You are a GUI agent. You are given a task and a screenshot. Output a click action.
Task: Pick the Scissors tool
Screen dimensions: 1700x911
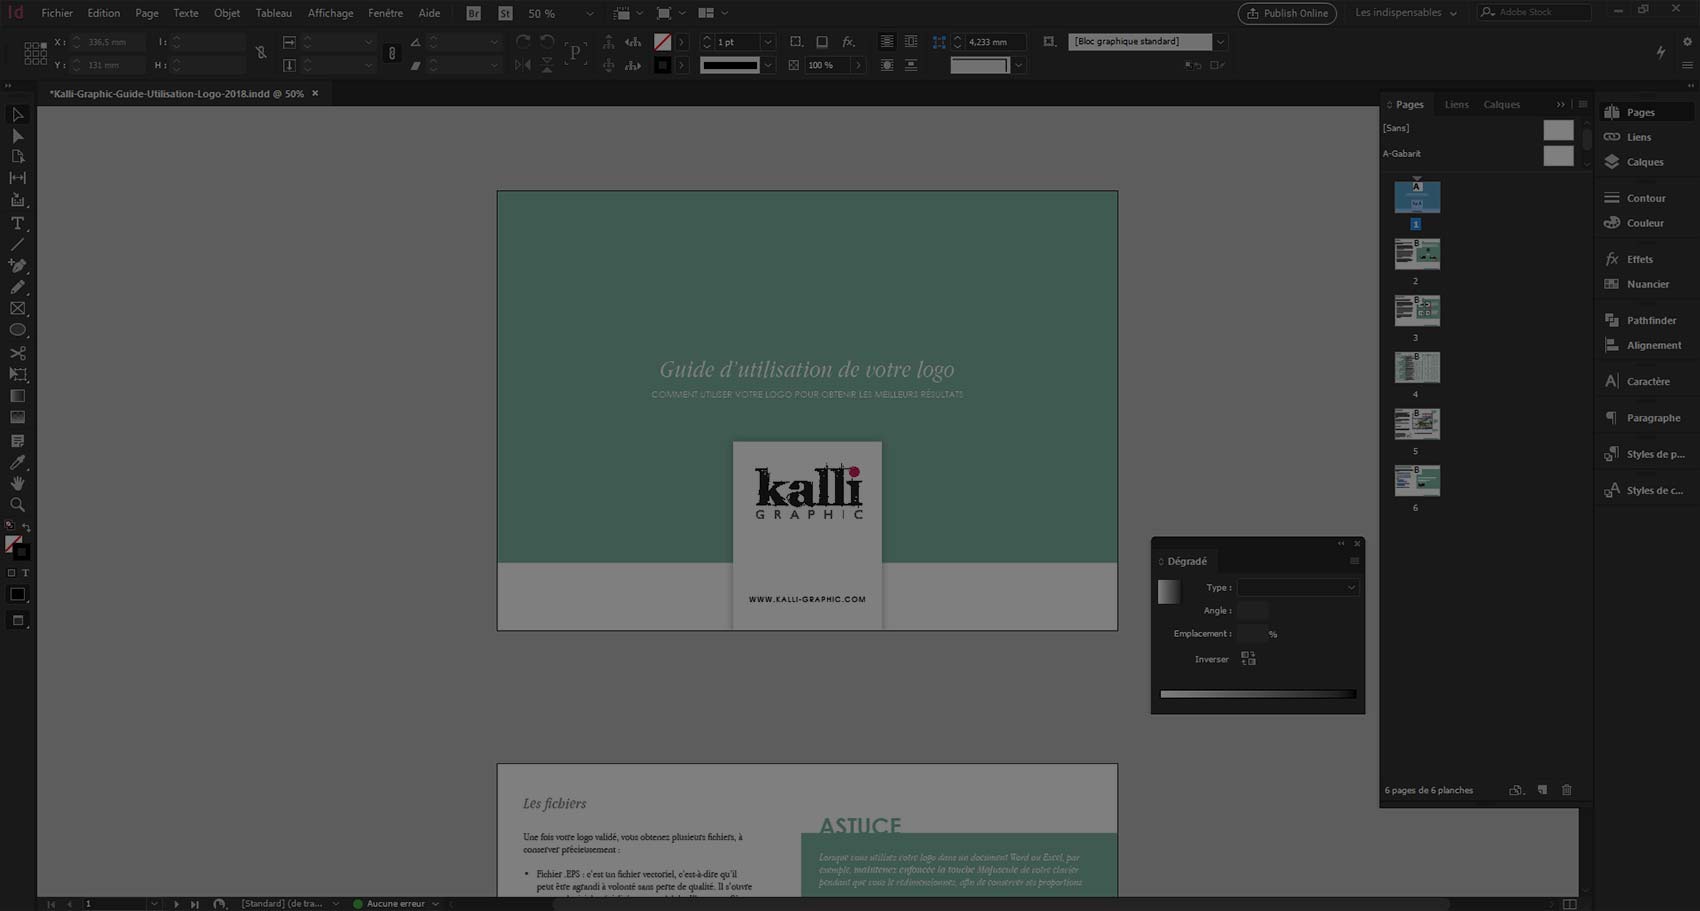click(x=17, y=353)
